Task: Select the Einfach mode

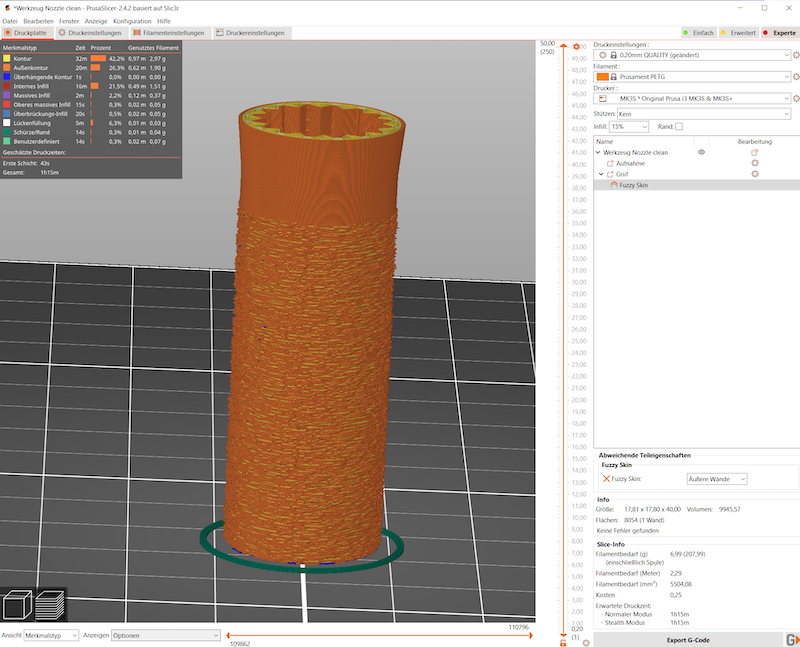Action: click(698, 33)
